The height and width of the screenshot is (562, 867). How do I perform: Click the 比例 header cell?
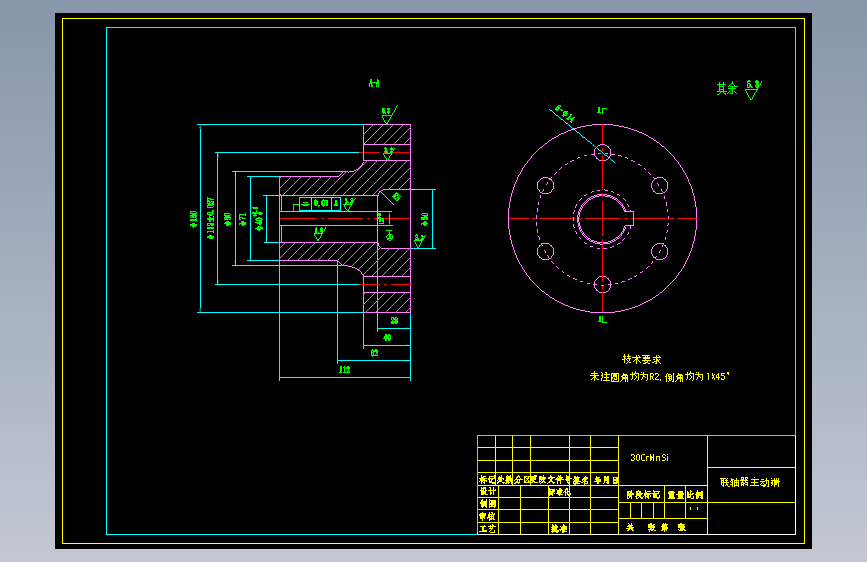(696, 495)
